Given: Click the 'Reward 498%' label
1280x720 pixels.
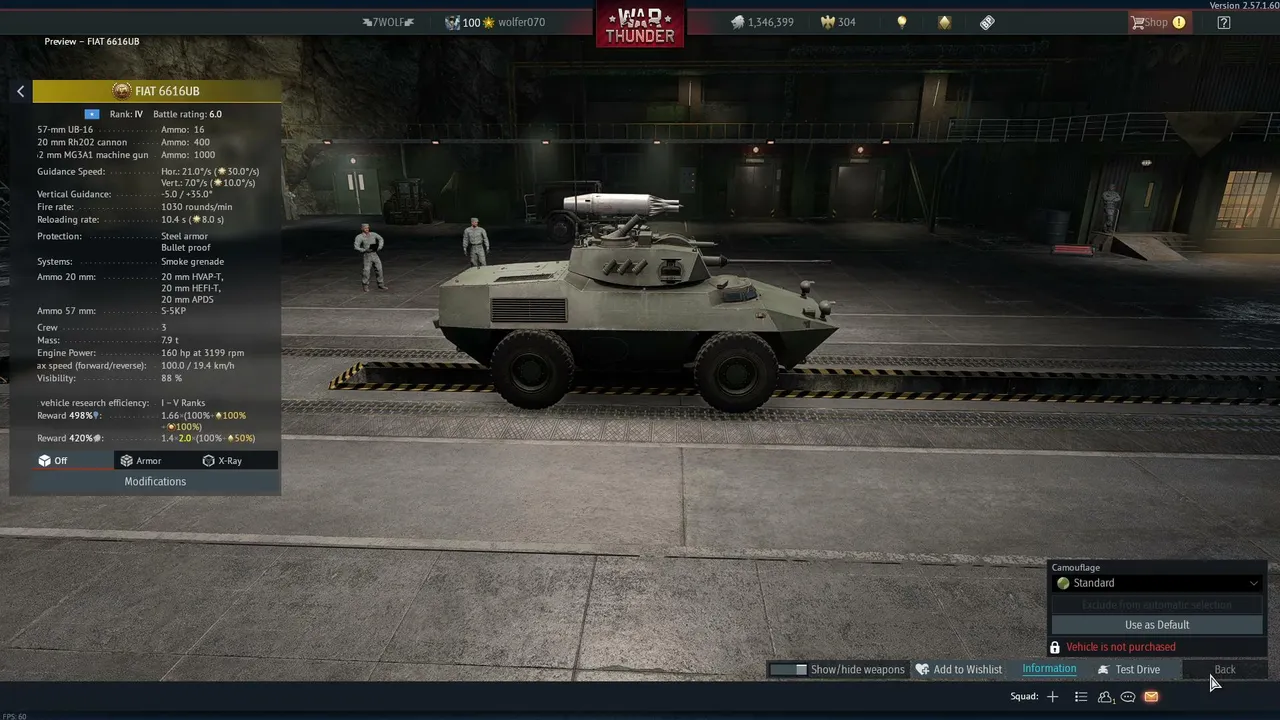Looking at the screenshot, I should tap(69, 416).
